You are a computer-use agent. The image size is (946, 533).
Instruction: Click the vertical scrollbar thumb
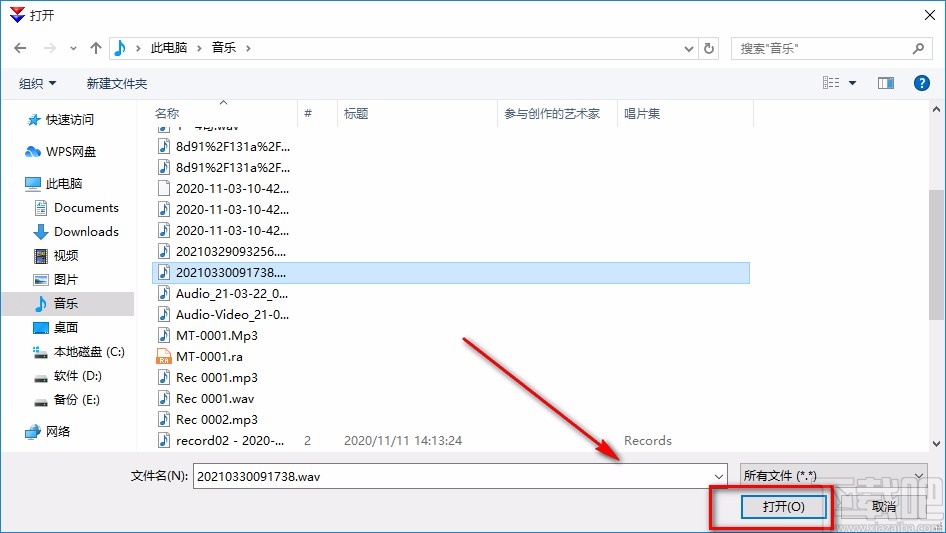tap(936, 255)
